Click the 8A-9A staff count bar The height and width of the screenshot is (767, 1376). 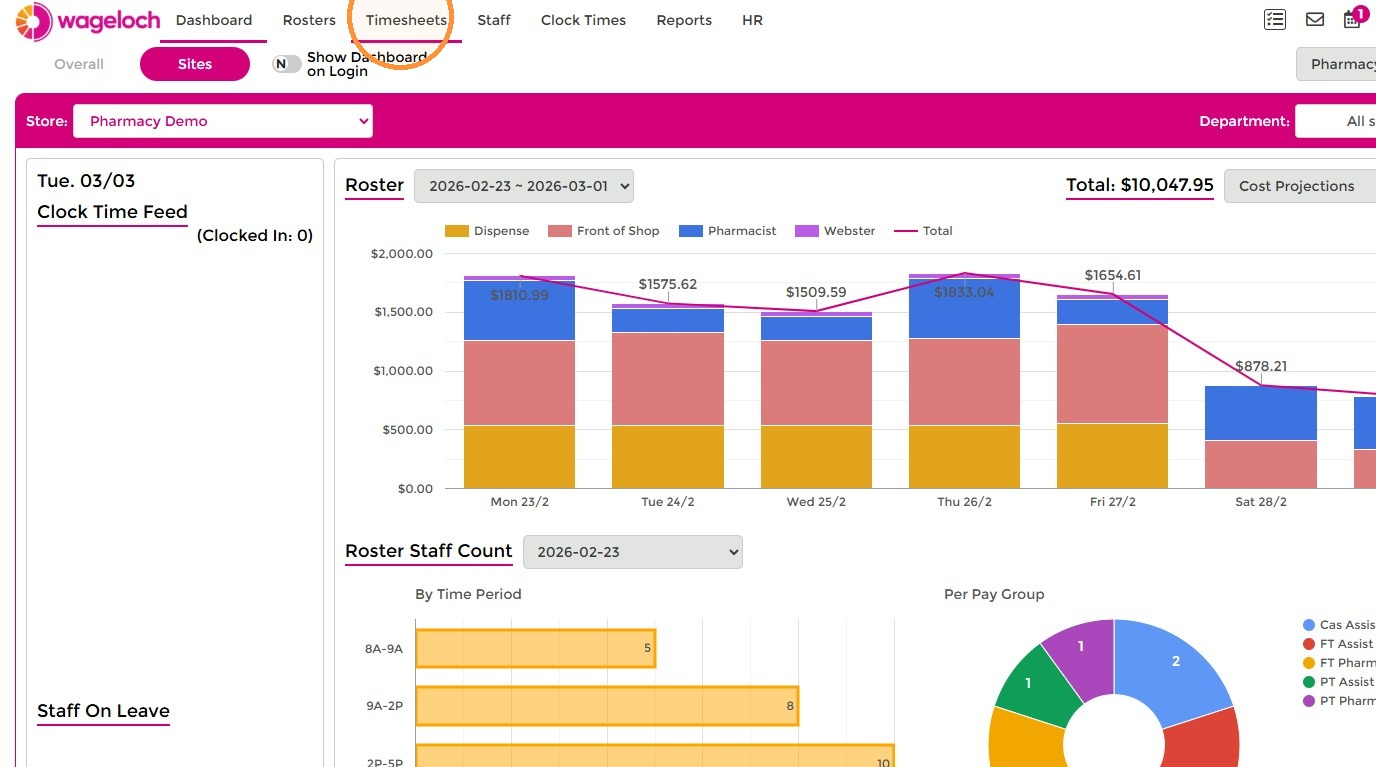click(535, 648)
